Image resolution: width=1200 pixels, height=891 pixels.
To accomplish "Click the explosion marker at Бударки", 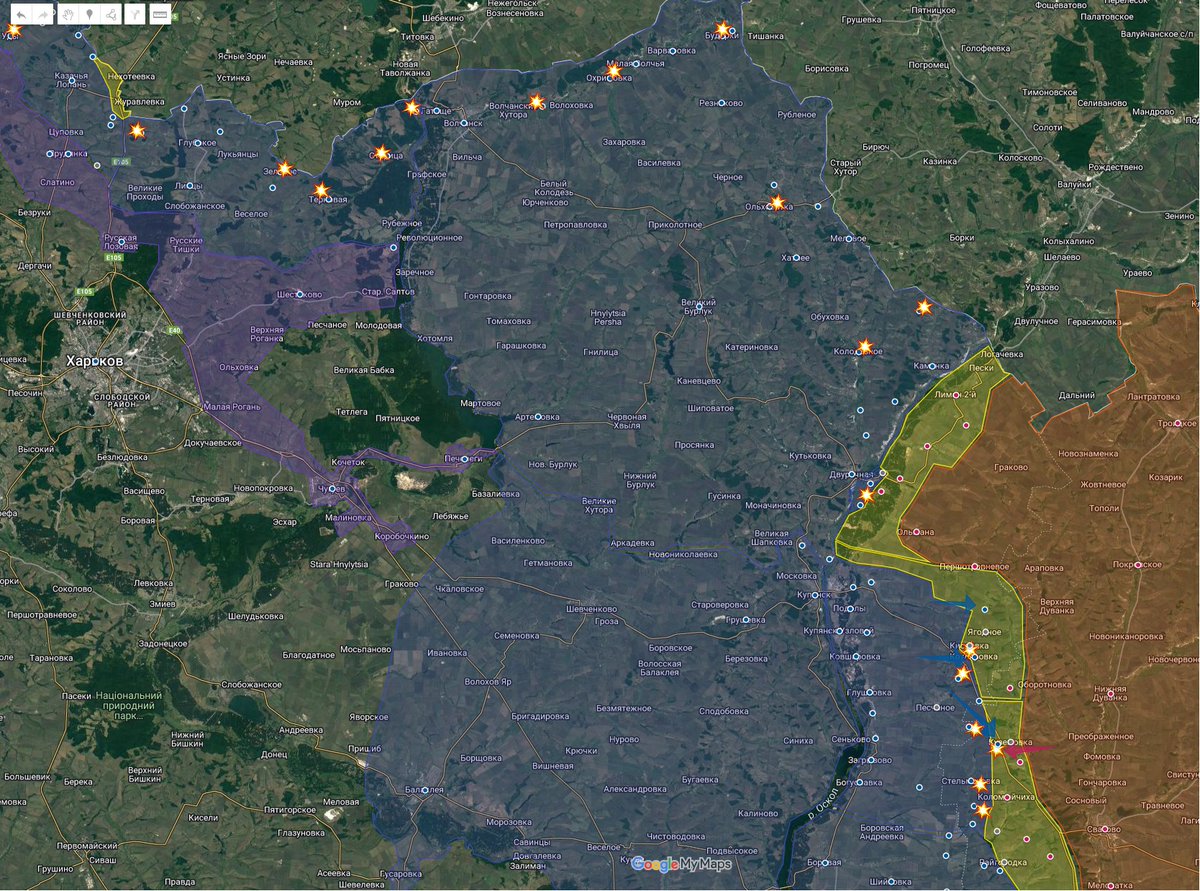I will [x=722, y=30].
